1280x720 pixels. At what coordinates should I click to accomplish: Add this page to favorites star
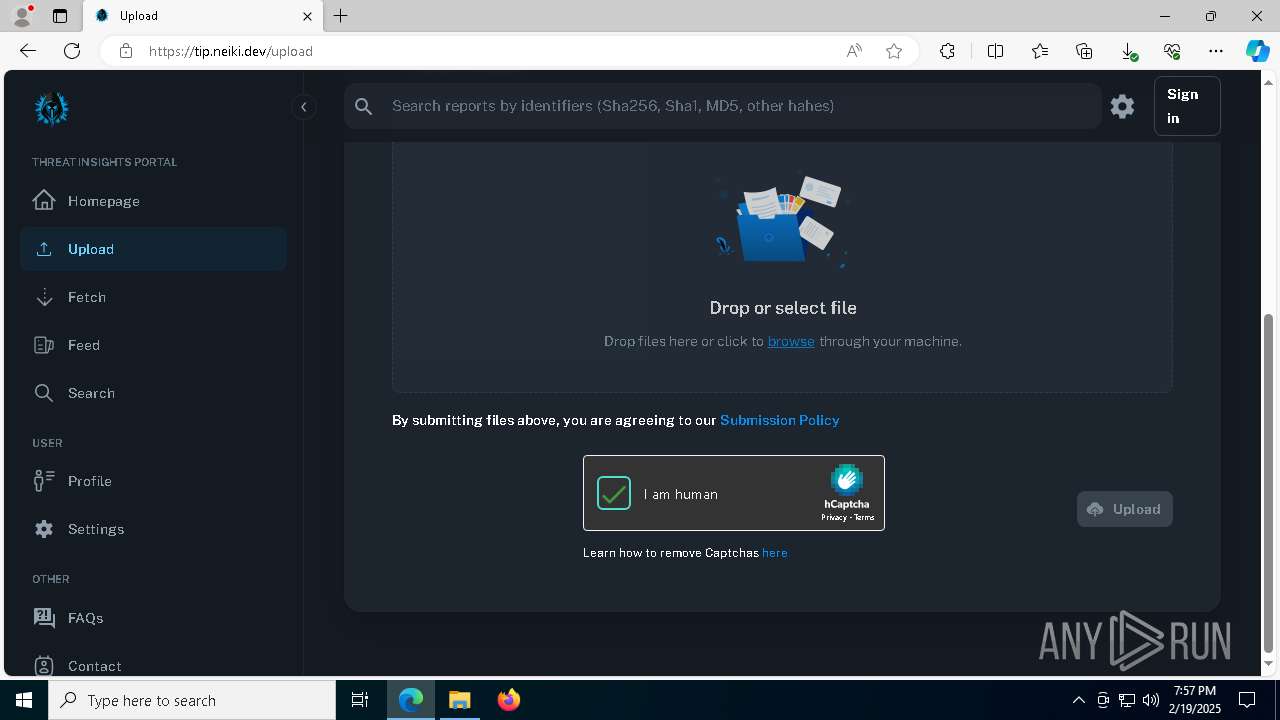[894, 51]
